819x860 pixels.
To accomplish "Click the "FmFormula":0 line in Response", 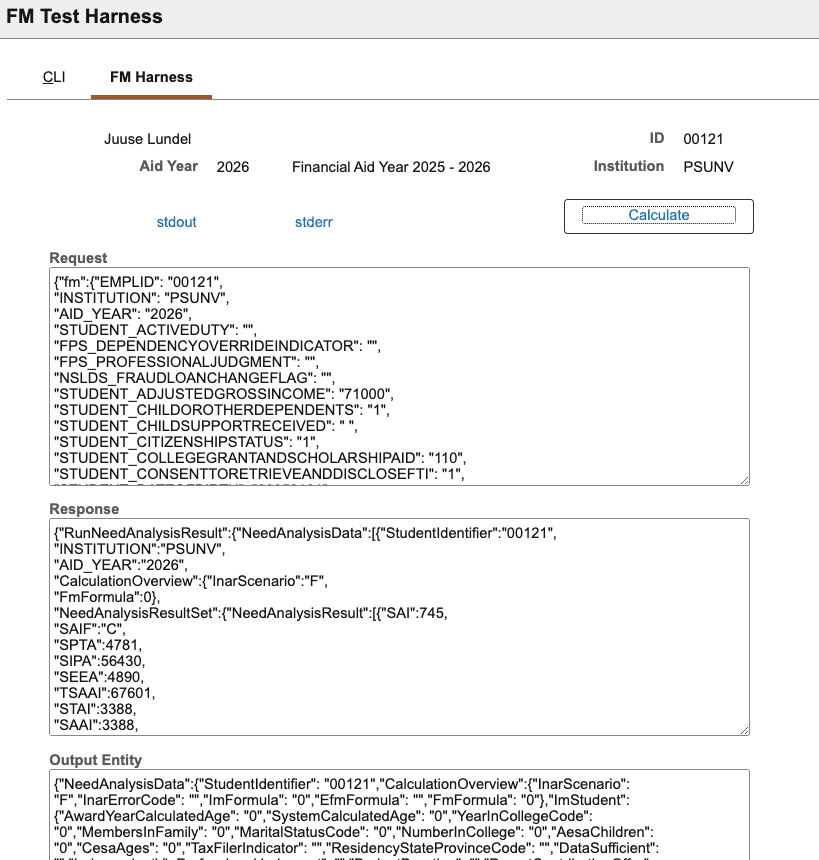I will click(107, 597).
